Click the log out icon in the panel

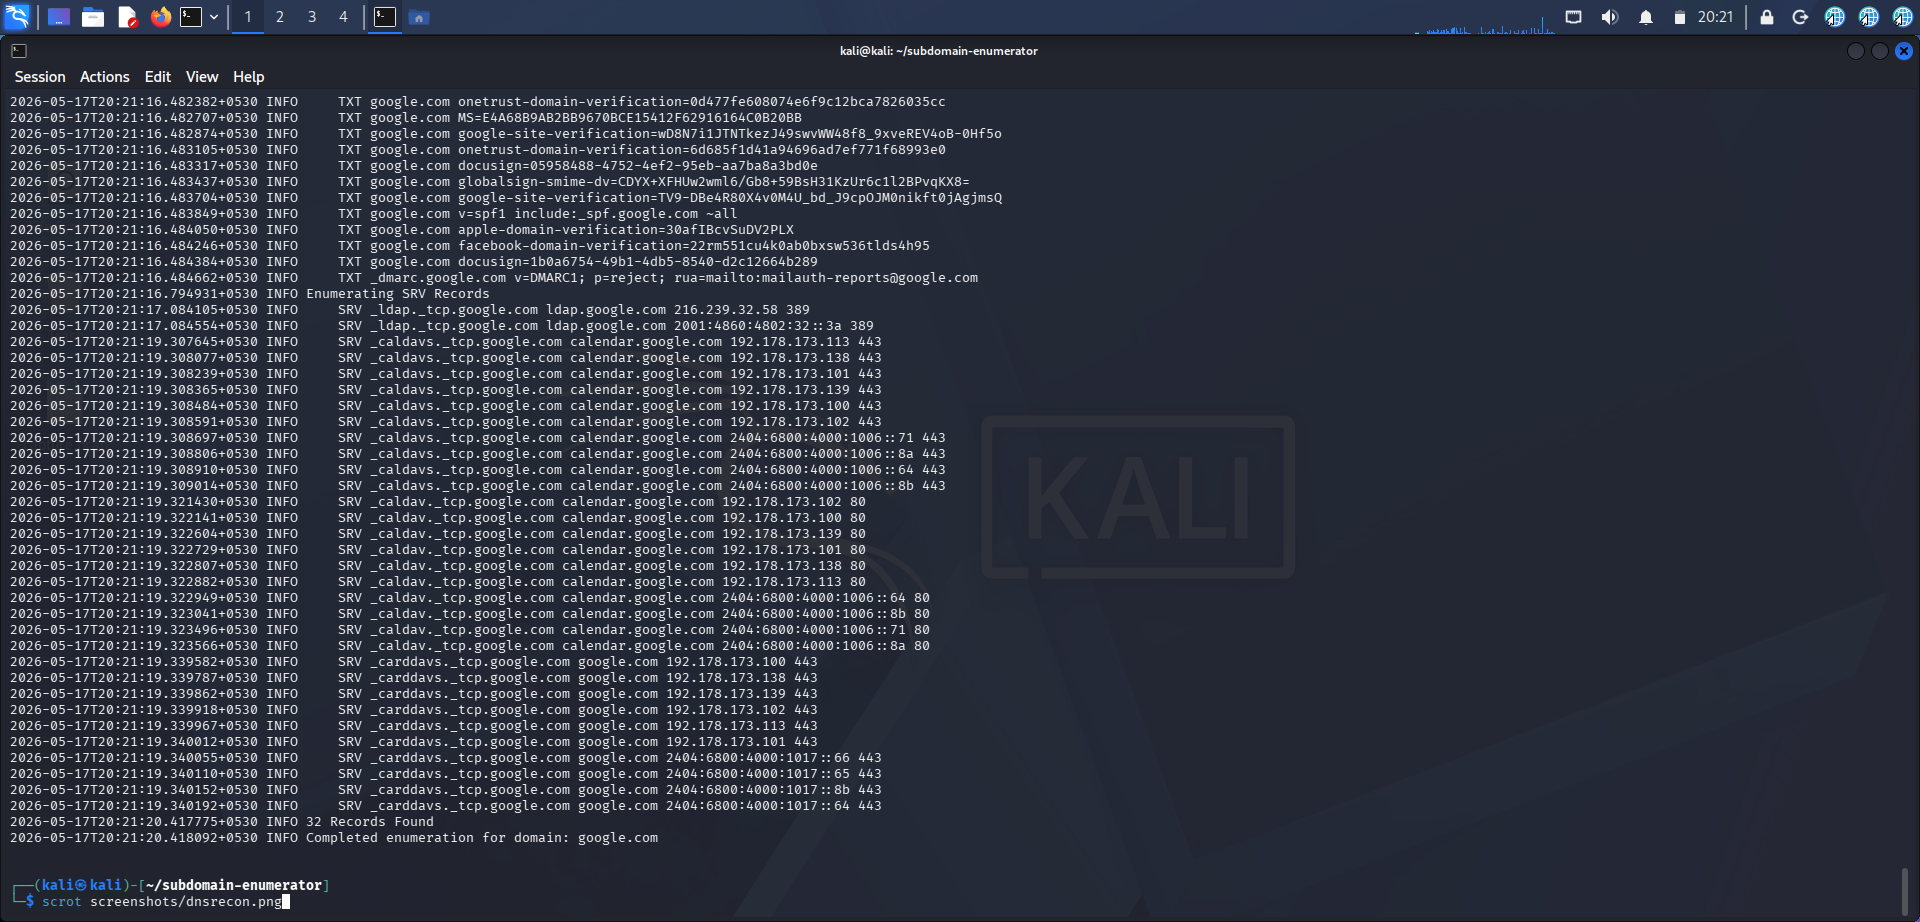tap(1800, 17)
